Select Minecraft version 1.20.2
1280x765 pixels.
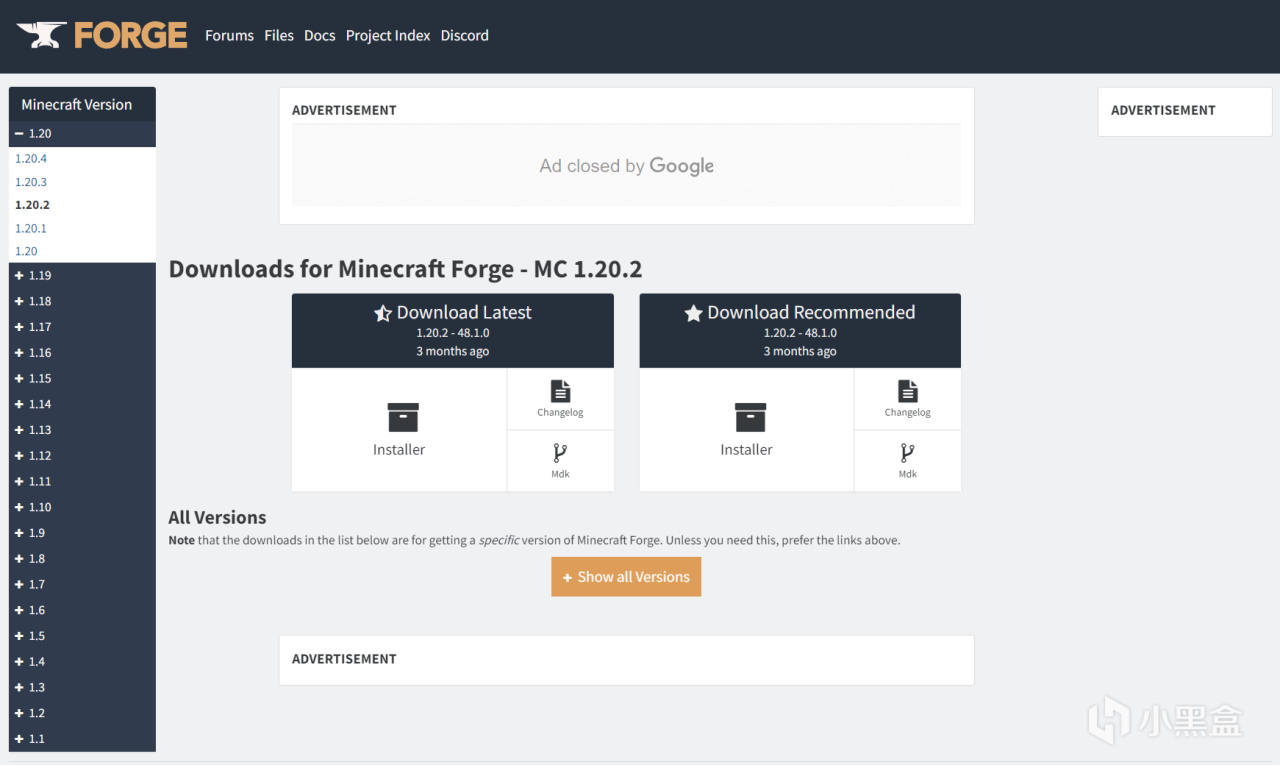[x=32, y=205]
